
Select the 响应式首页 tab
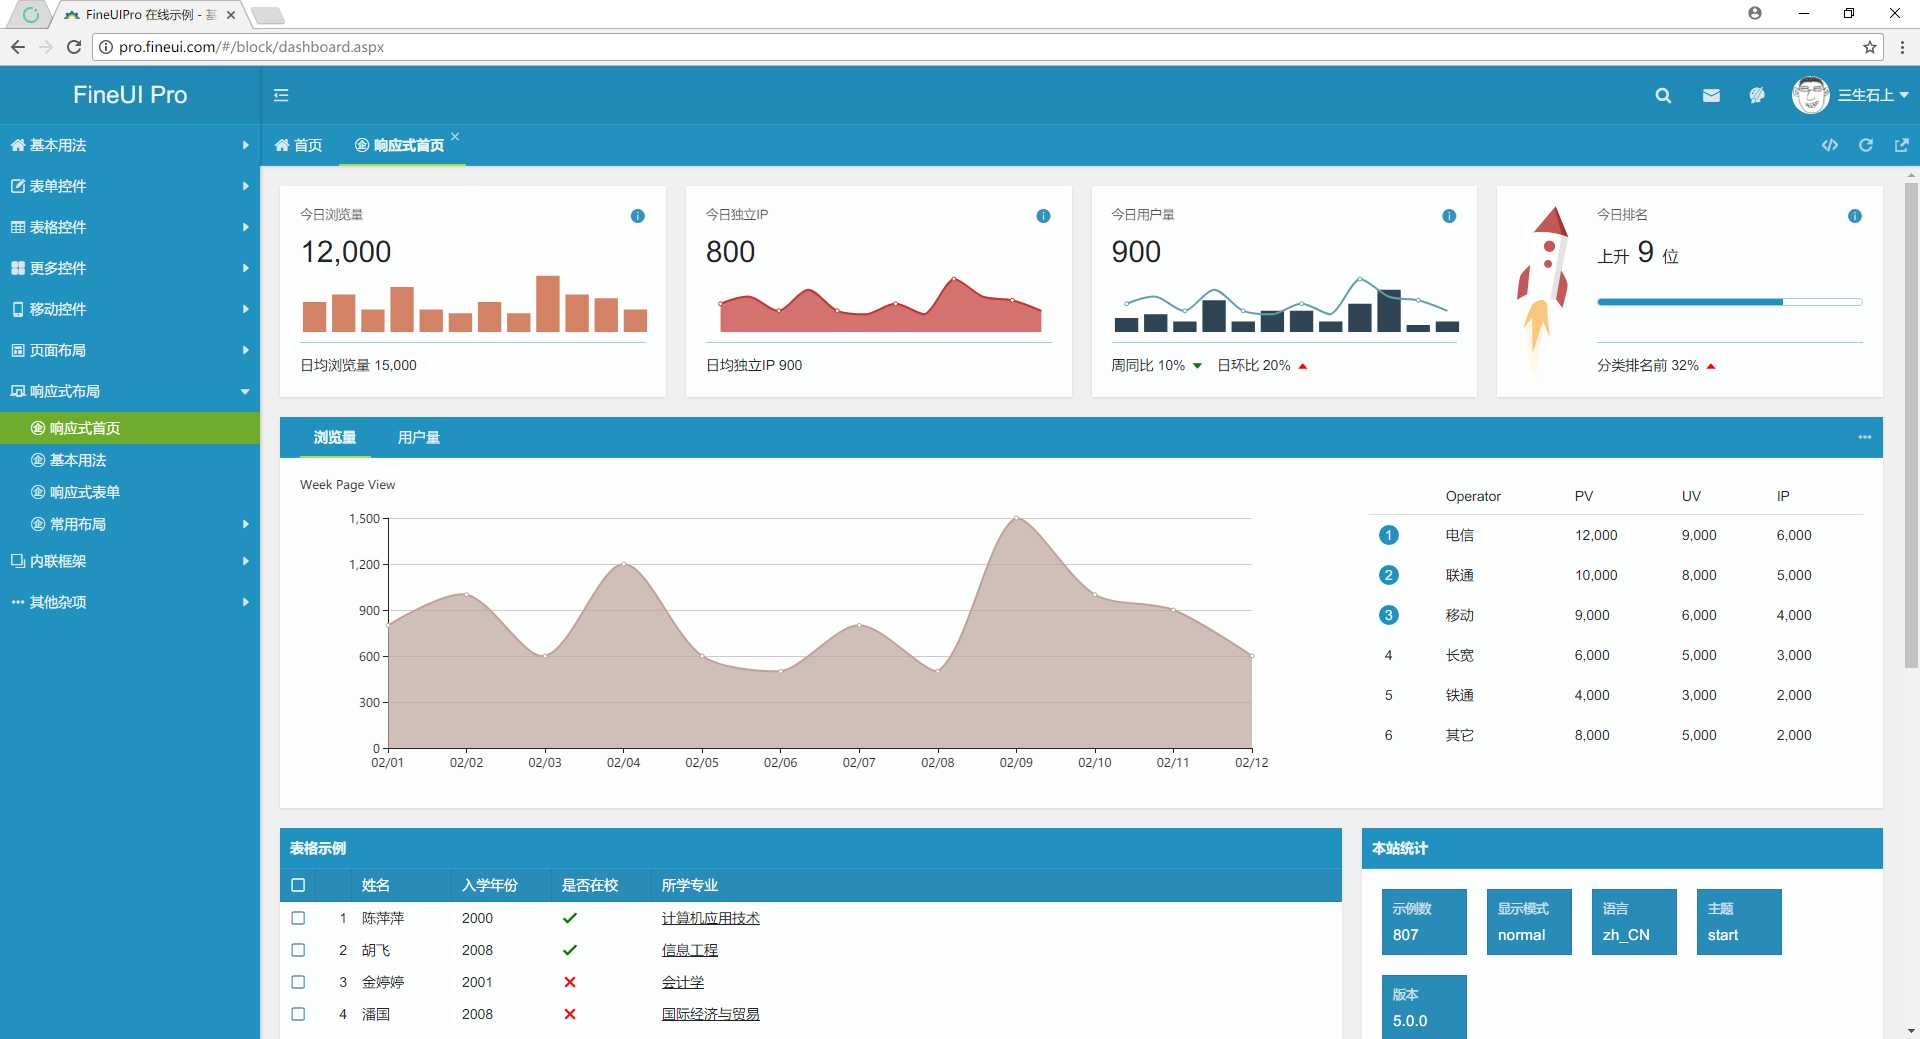(x=400, y=145)
